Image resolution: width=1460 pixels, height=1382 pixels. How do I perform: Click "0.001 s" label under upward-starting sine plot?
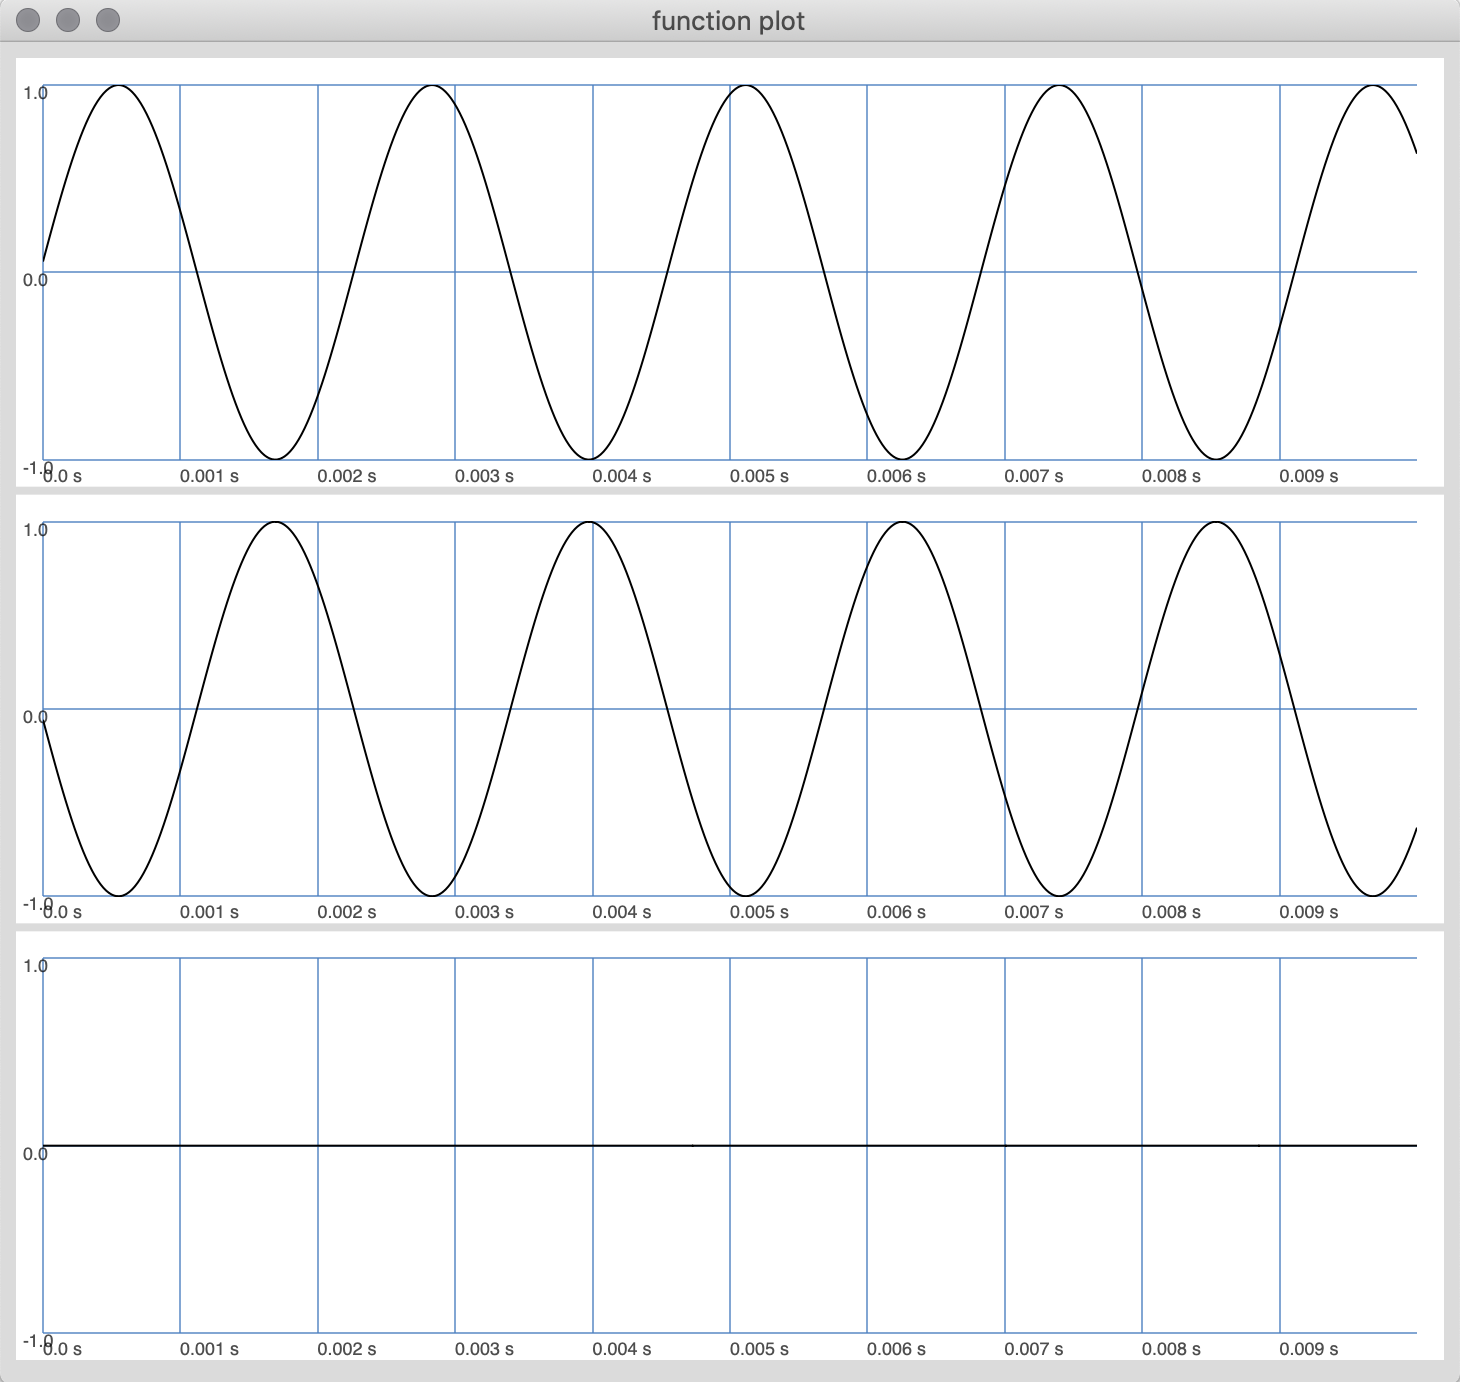209,476
